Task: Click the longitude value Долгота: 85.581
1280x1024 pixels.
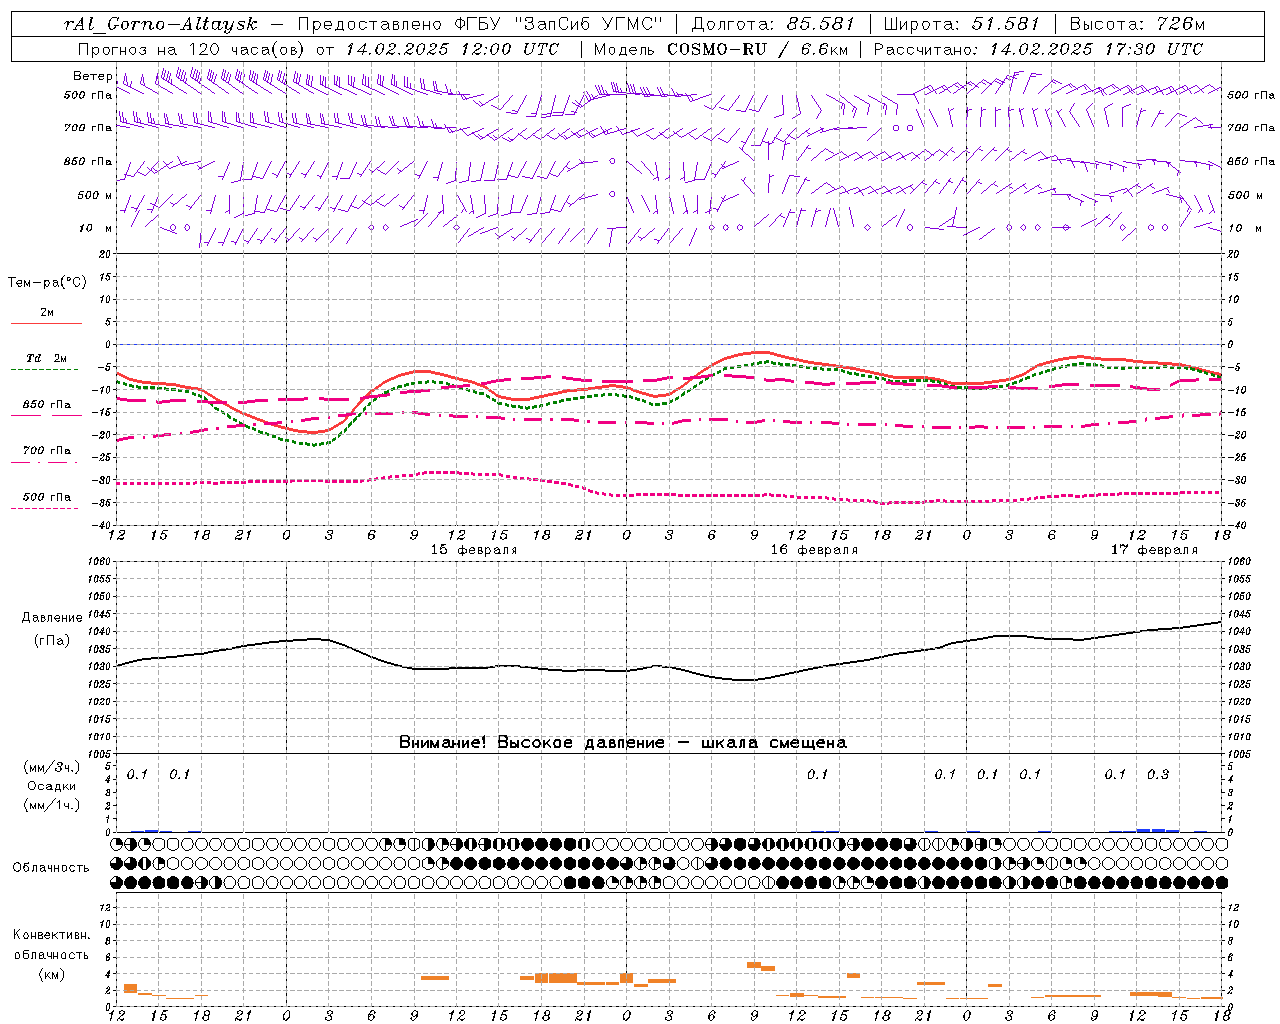Action: tap(773, 24)
